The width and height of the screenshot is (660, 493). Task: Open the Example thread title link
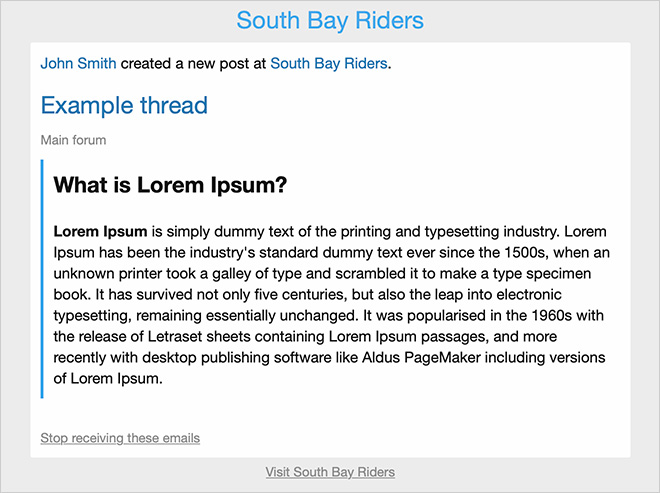[x=124, y=105]
